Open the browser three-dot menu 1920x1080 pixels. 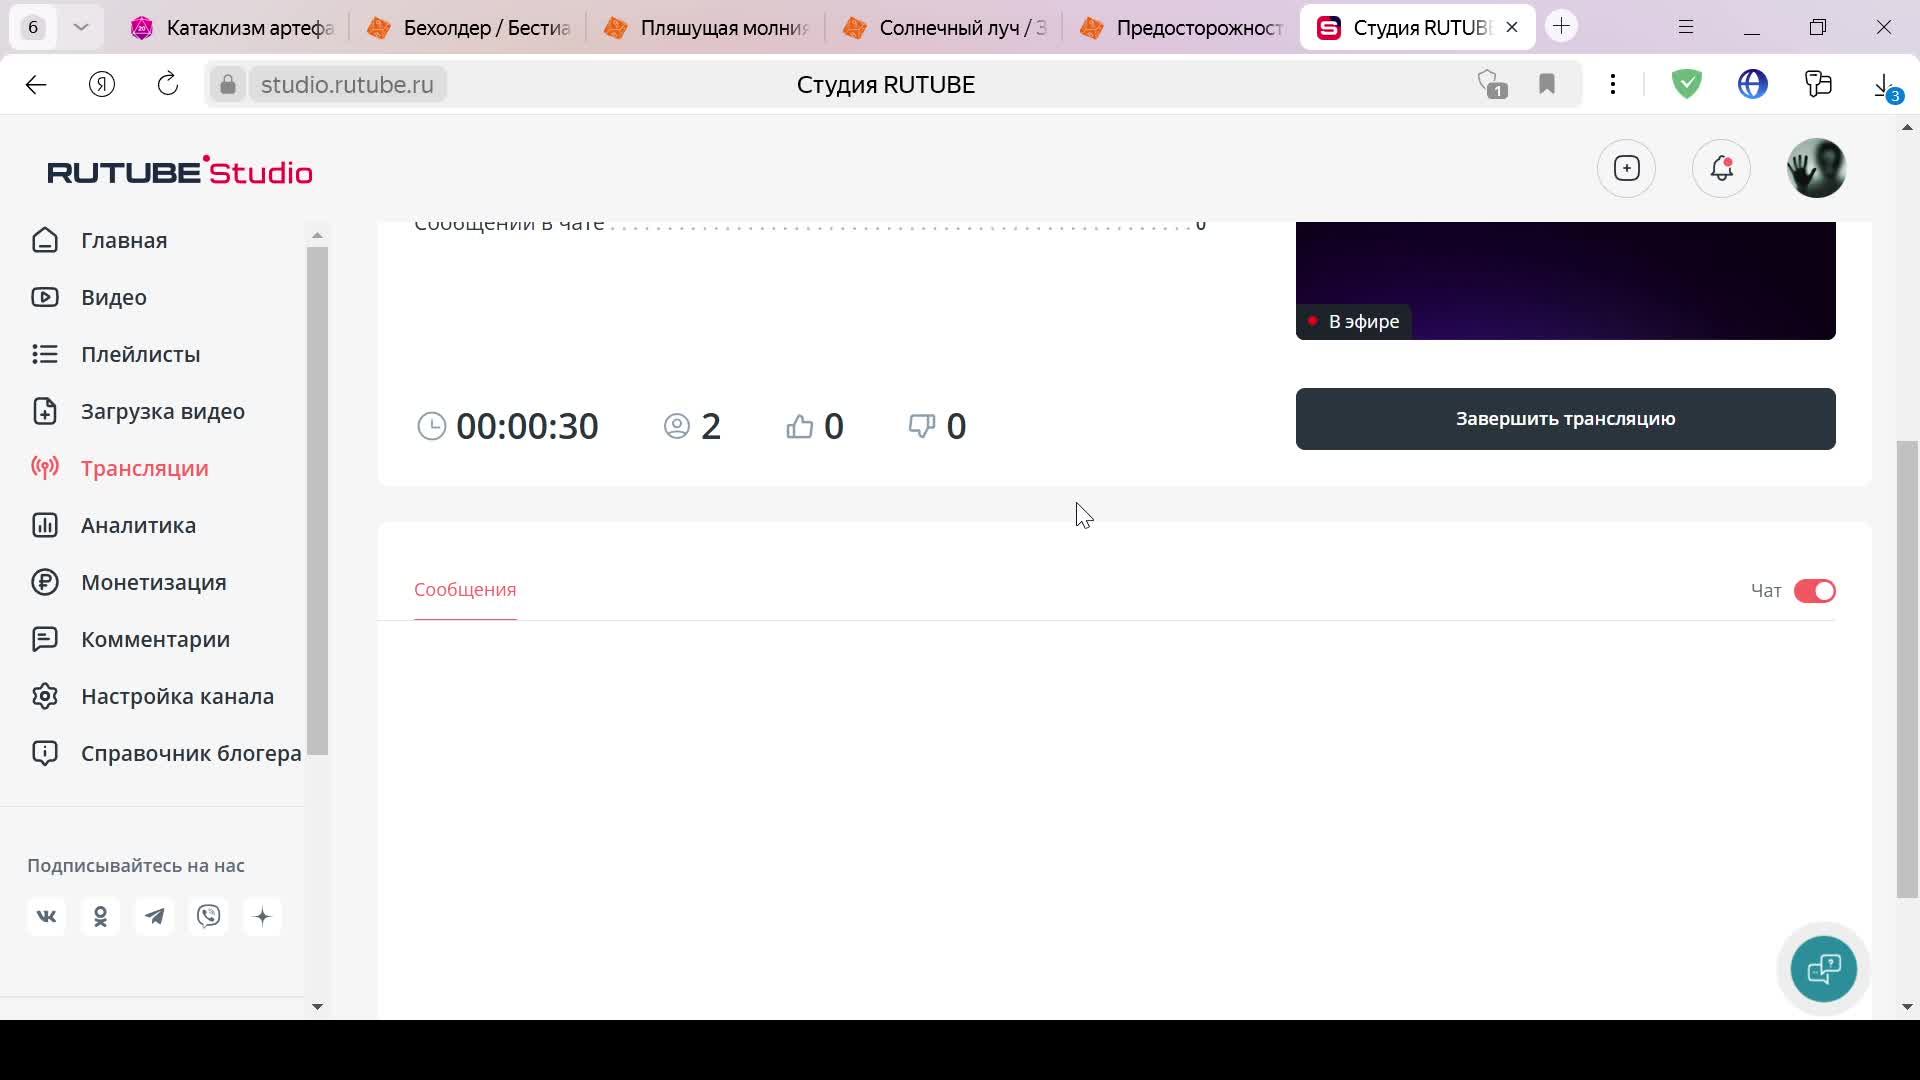[x=1613, y=84]
